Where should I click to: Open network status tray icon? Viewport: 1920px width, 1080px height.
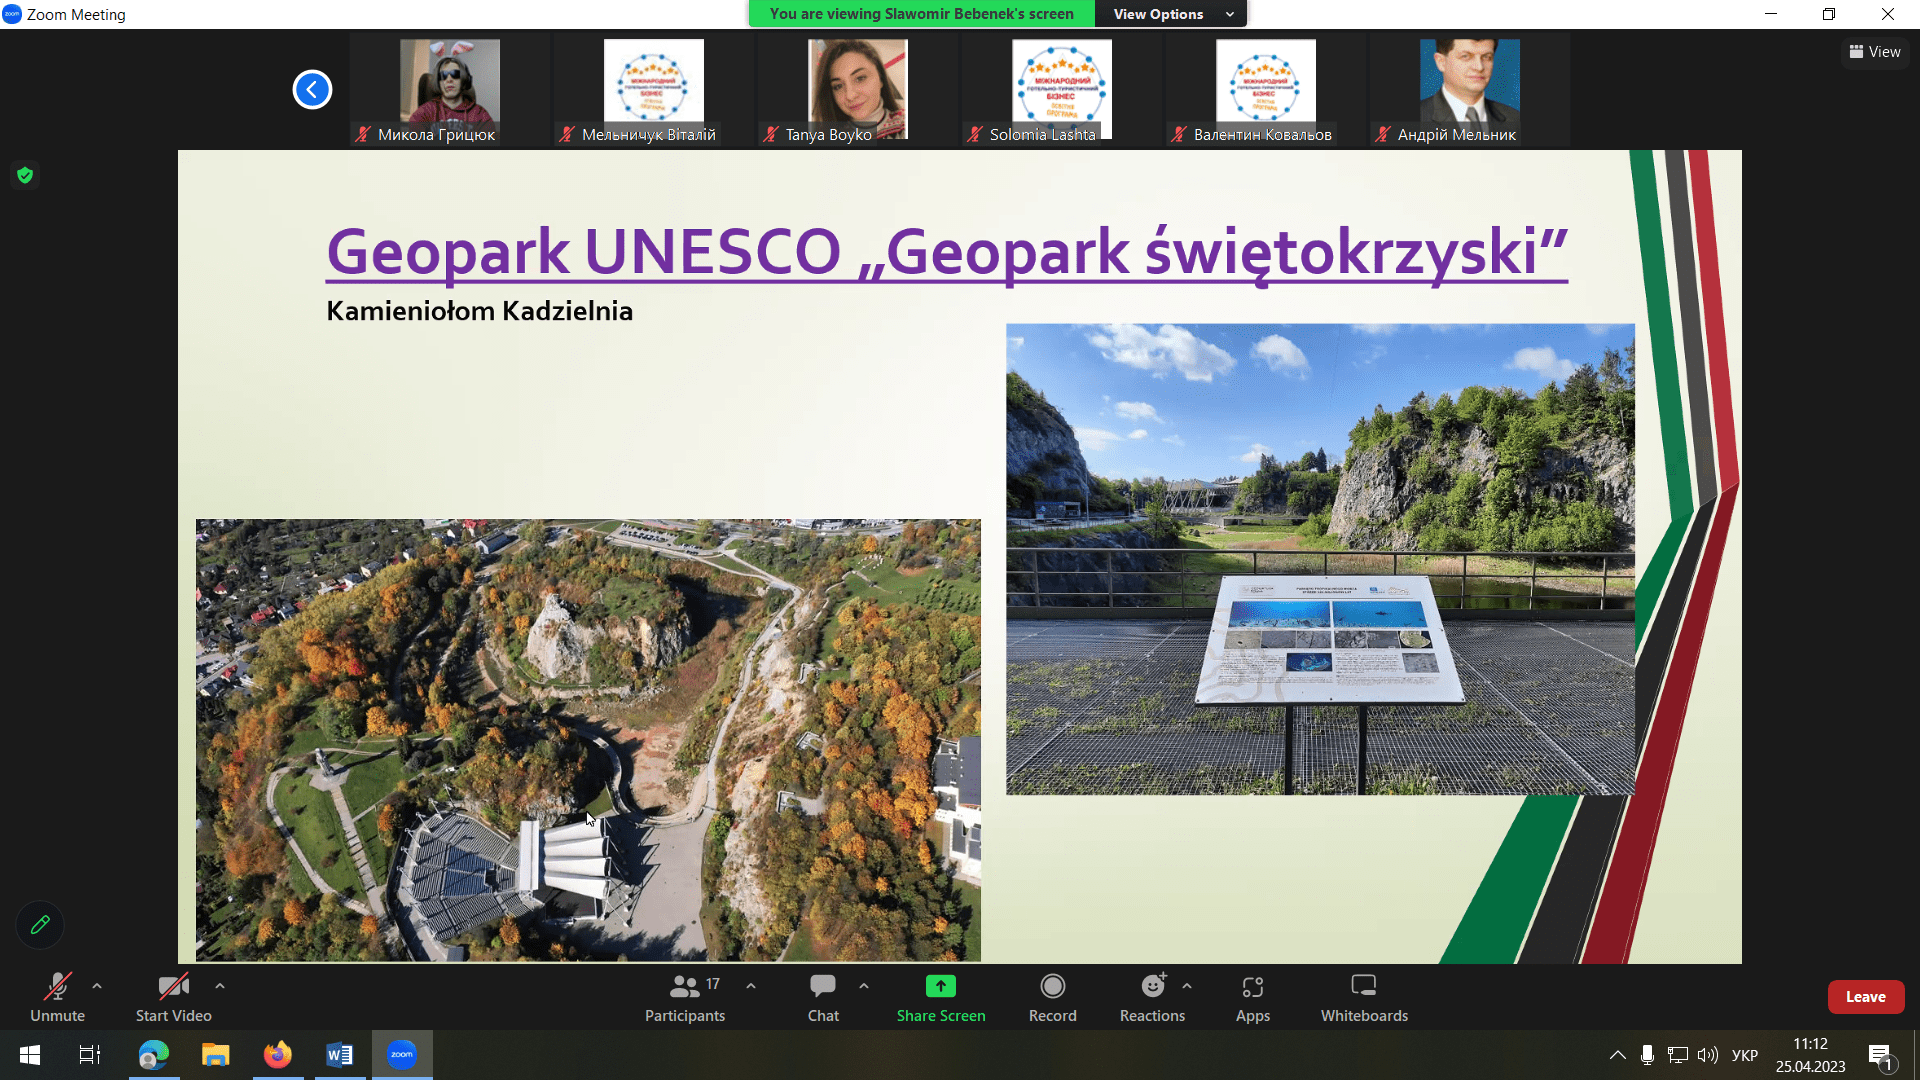pyautogui.click(x=1678, y=1055)
